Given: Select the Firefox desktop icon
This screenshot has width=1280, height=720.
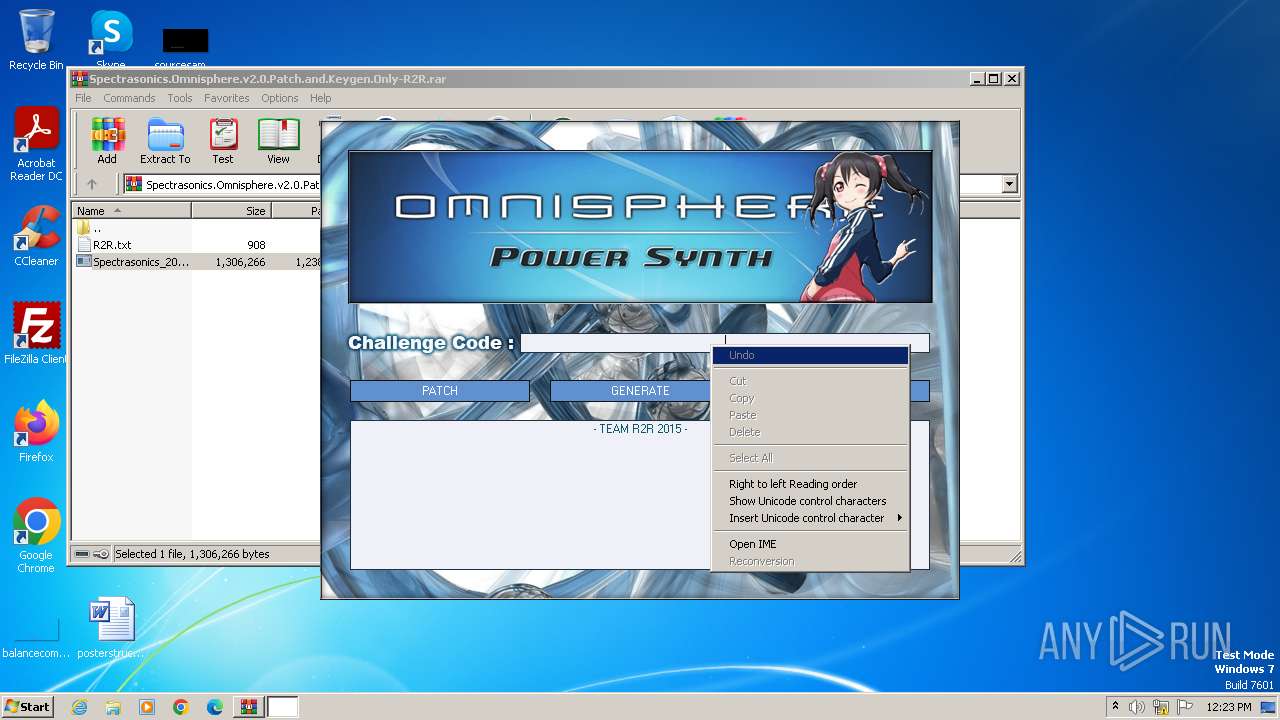Looking at the screenshot, I should coord(36,431).
